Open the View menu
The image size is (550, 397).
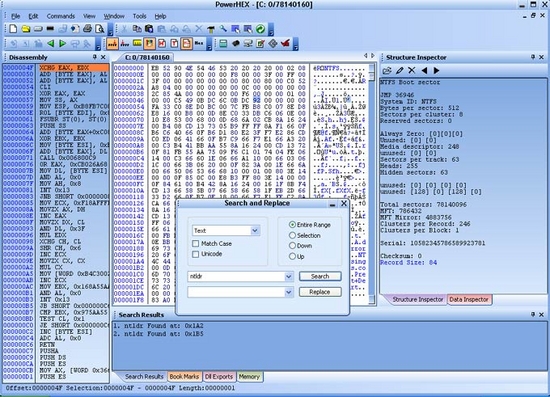[89, 16]
